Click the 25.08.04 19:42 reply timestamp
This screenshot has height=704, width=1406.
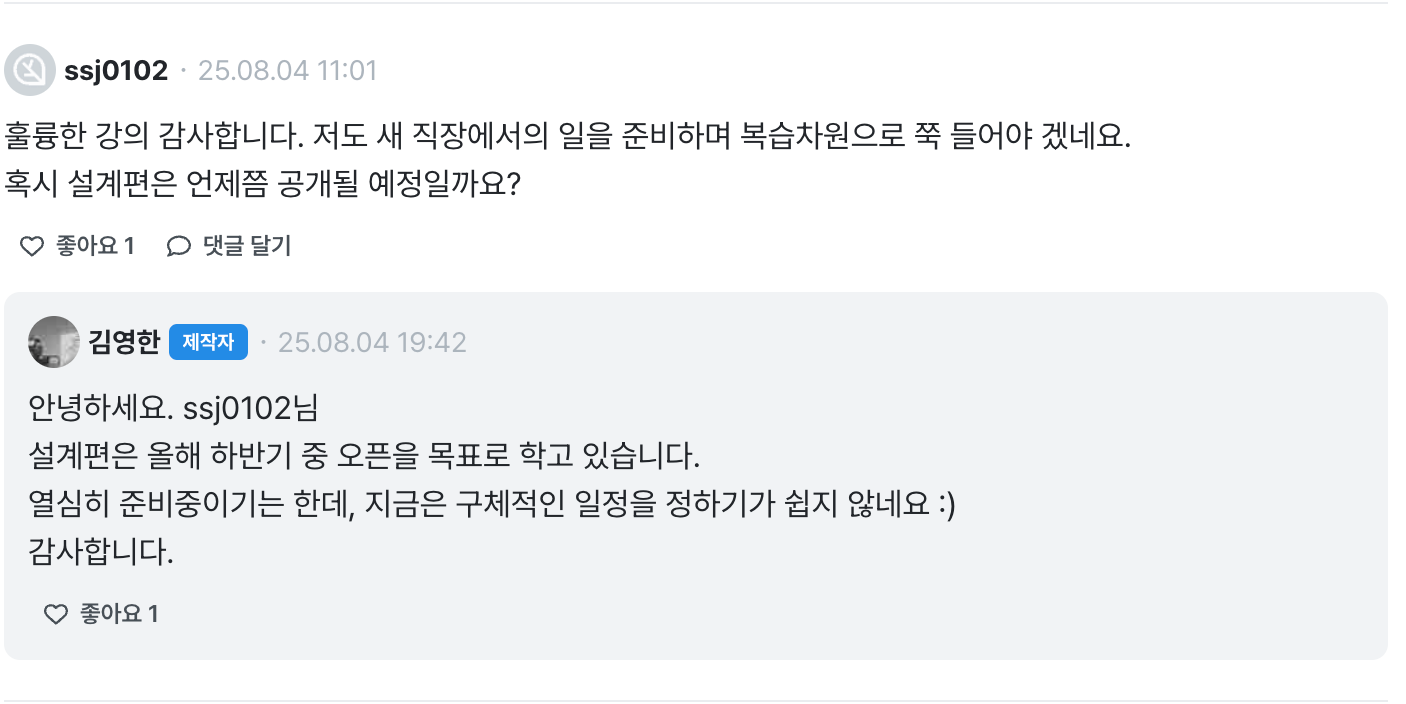(x=372, y=342)
